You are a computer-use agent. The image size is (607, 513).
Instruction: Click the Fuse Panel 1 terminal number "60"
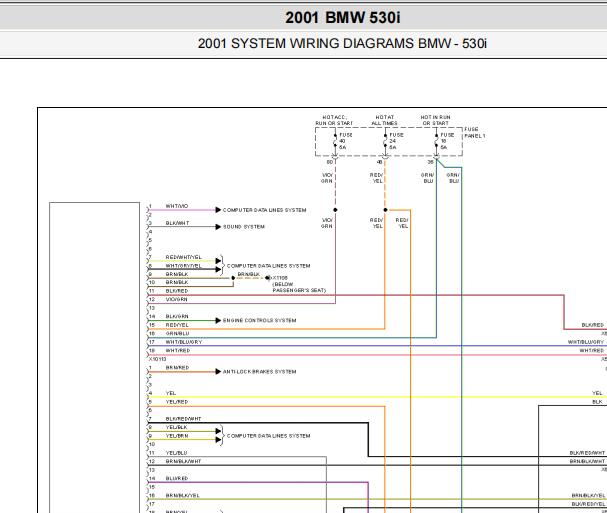[x=330, y=162]
